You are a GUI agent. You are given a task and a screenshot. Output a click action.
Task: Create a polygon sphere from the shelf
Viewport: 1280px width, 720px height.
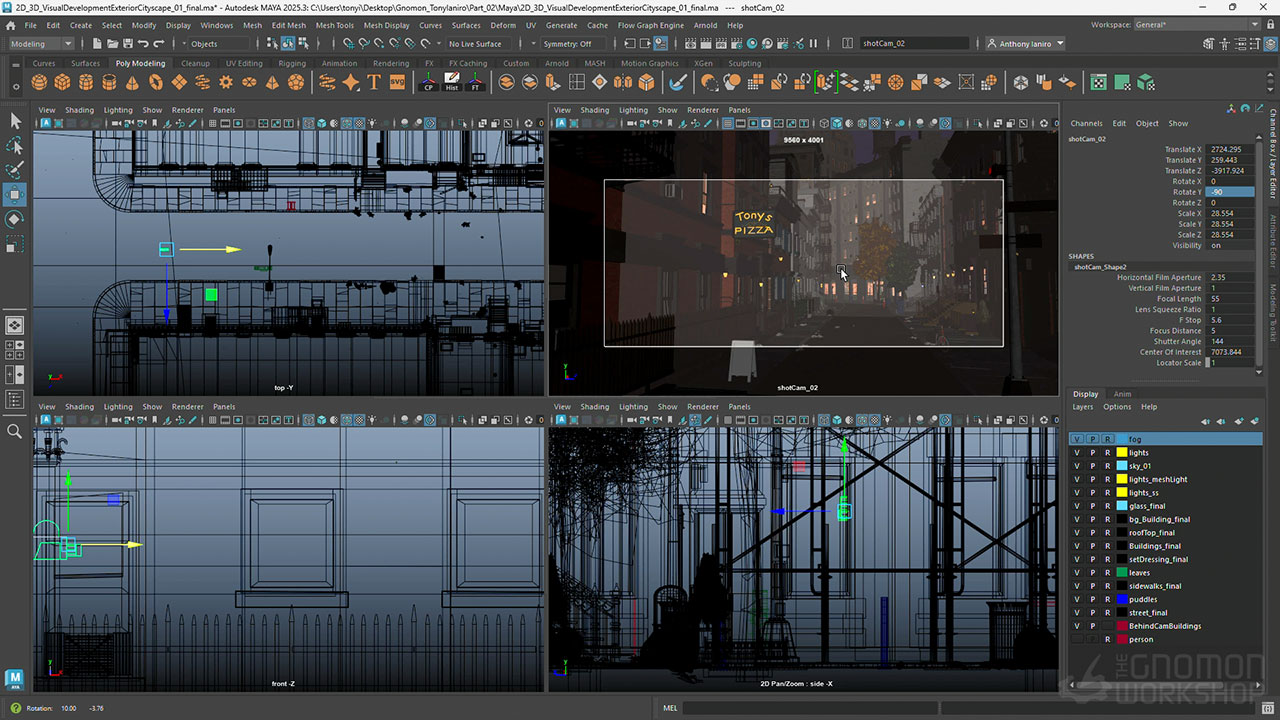point(39,82)
